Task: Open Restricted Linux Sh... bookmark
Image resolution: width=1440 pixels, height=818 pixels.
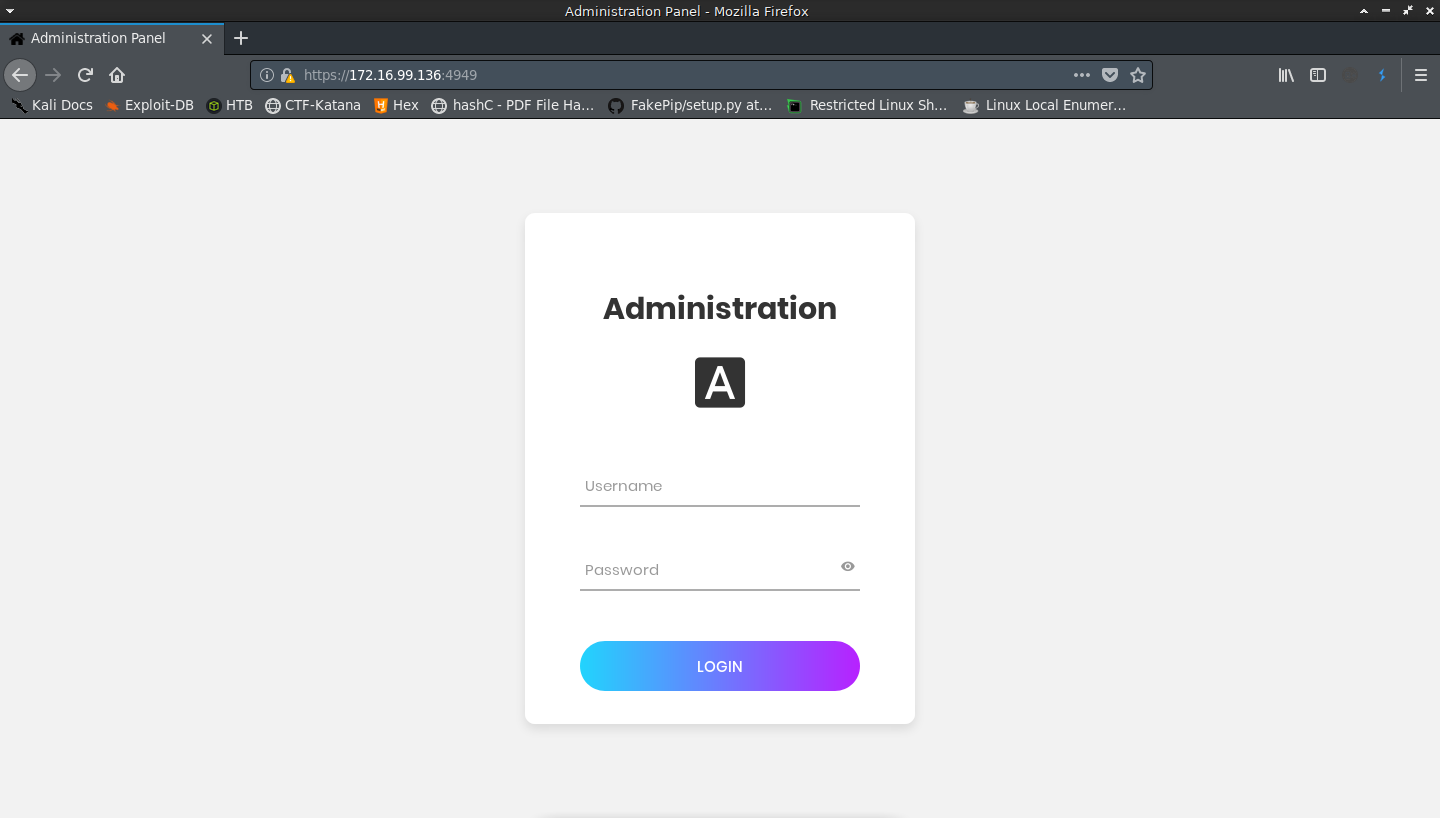Action: click(x=866, y=105)
